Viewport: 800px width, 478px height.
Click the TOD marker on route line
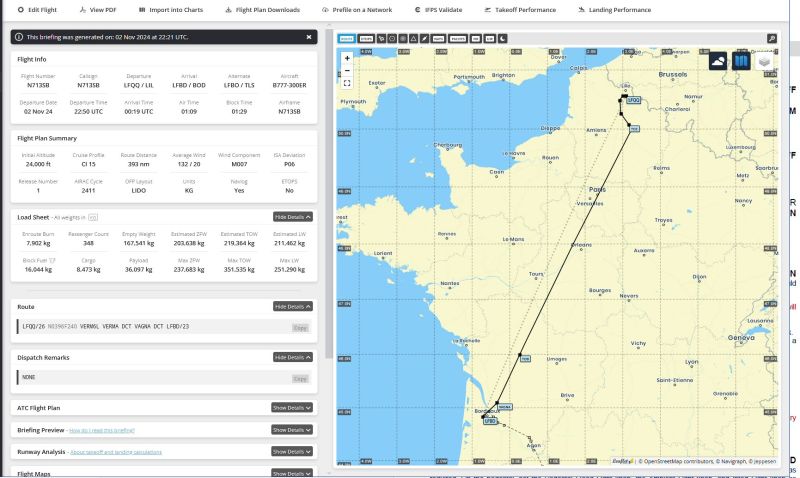point(525,359)
